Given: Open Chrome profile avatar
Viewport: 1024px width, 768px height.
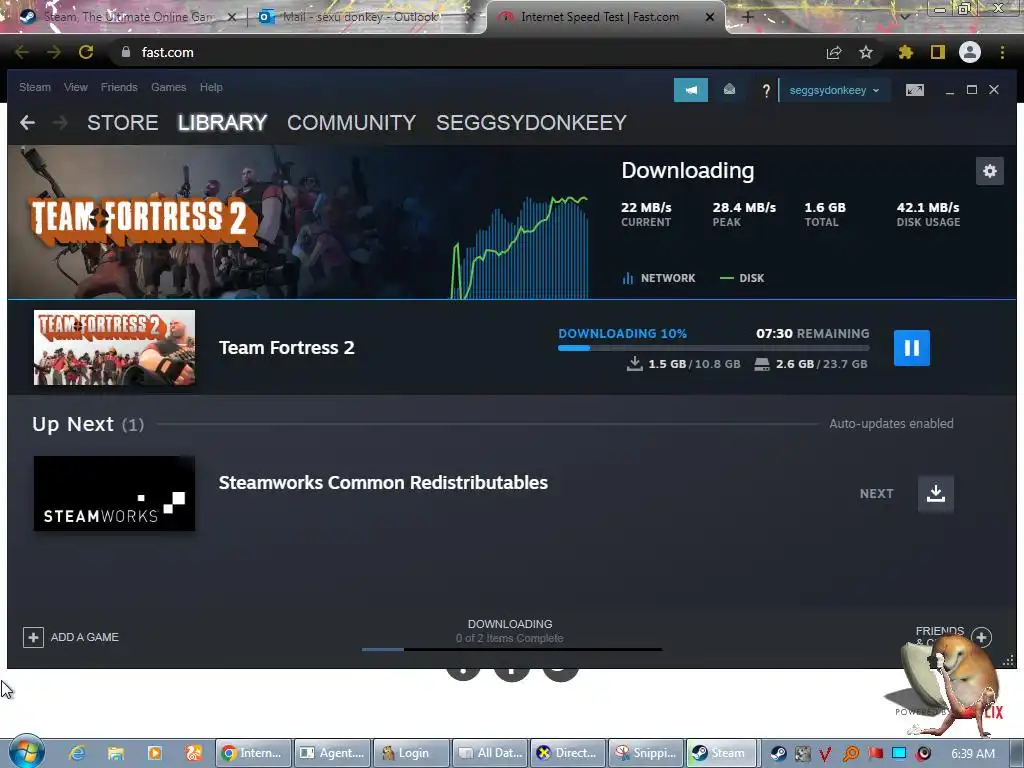Looking at the screenshot, I should click(970, 52).
